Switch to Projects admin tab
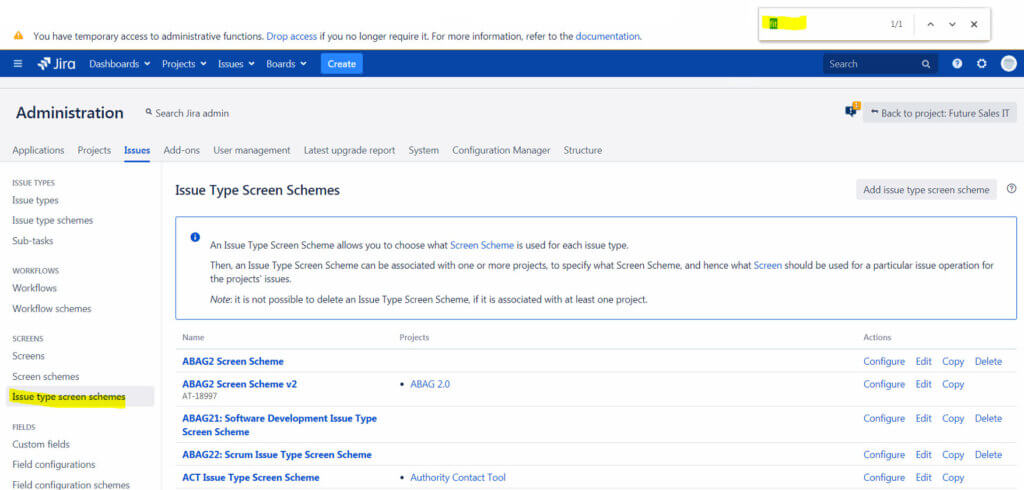Image resolution: width=1024 pixels, height=490 pixels. 94,150
